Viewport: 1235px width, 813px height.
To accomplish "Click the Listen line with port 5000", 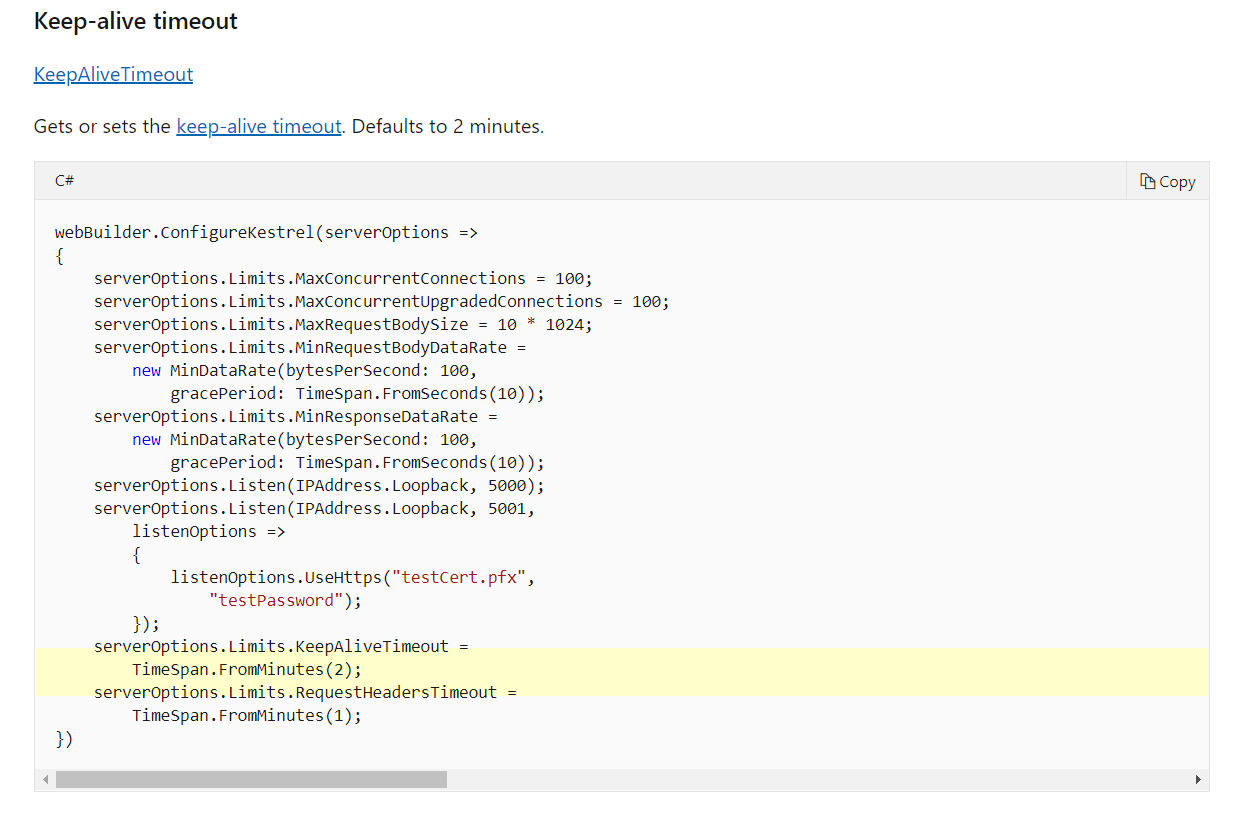I will [318, 485].
